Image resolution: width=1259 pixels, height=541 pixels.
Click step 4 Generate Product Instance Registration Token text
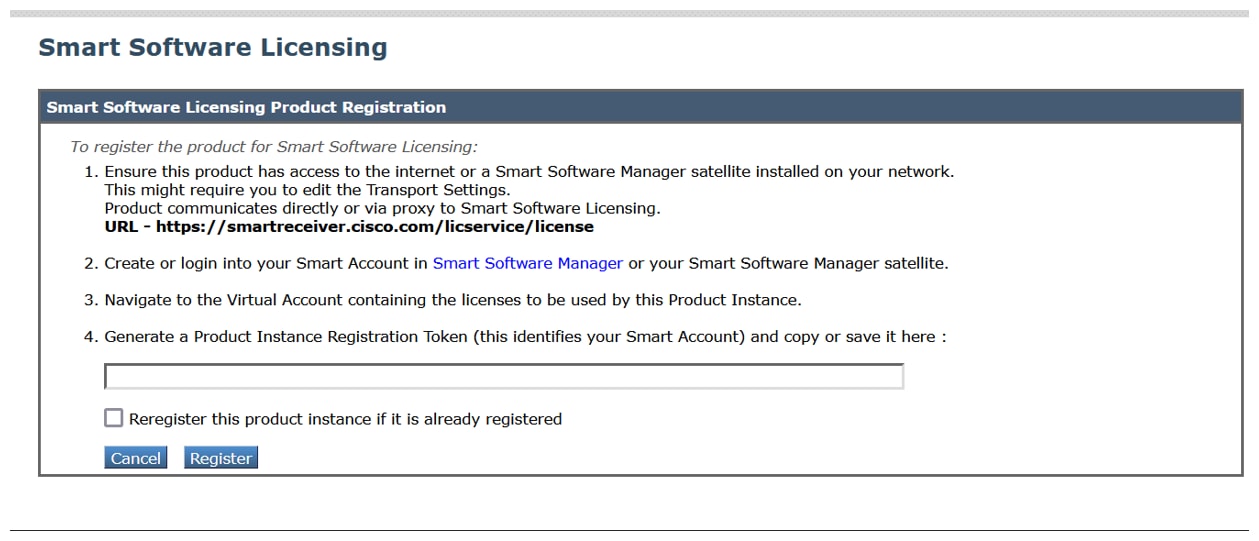[x=525, y=336]
